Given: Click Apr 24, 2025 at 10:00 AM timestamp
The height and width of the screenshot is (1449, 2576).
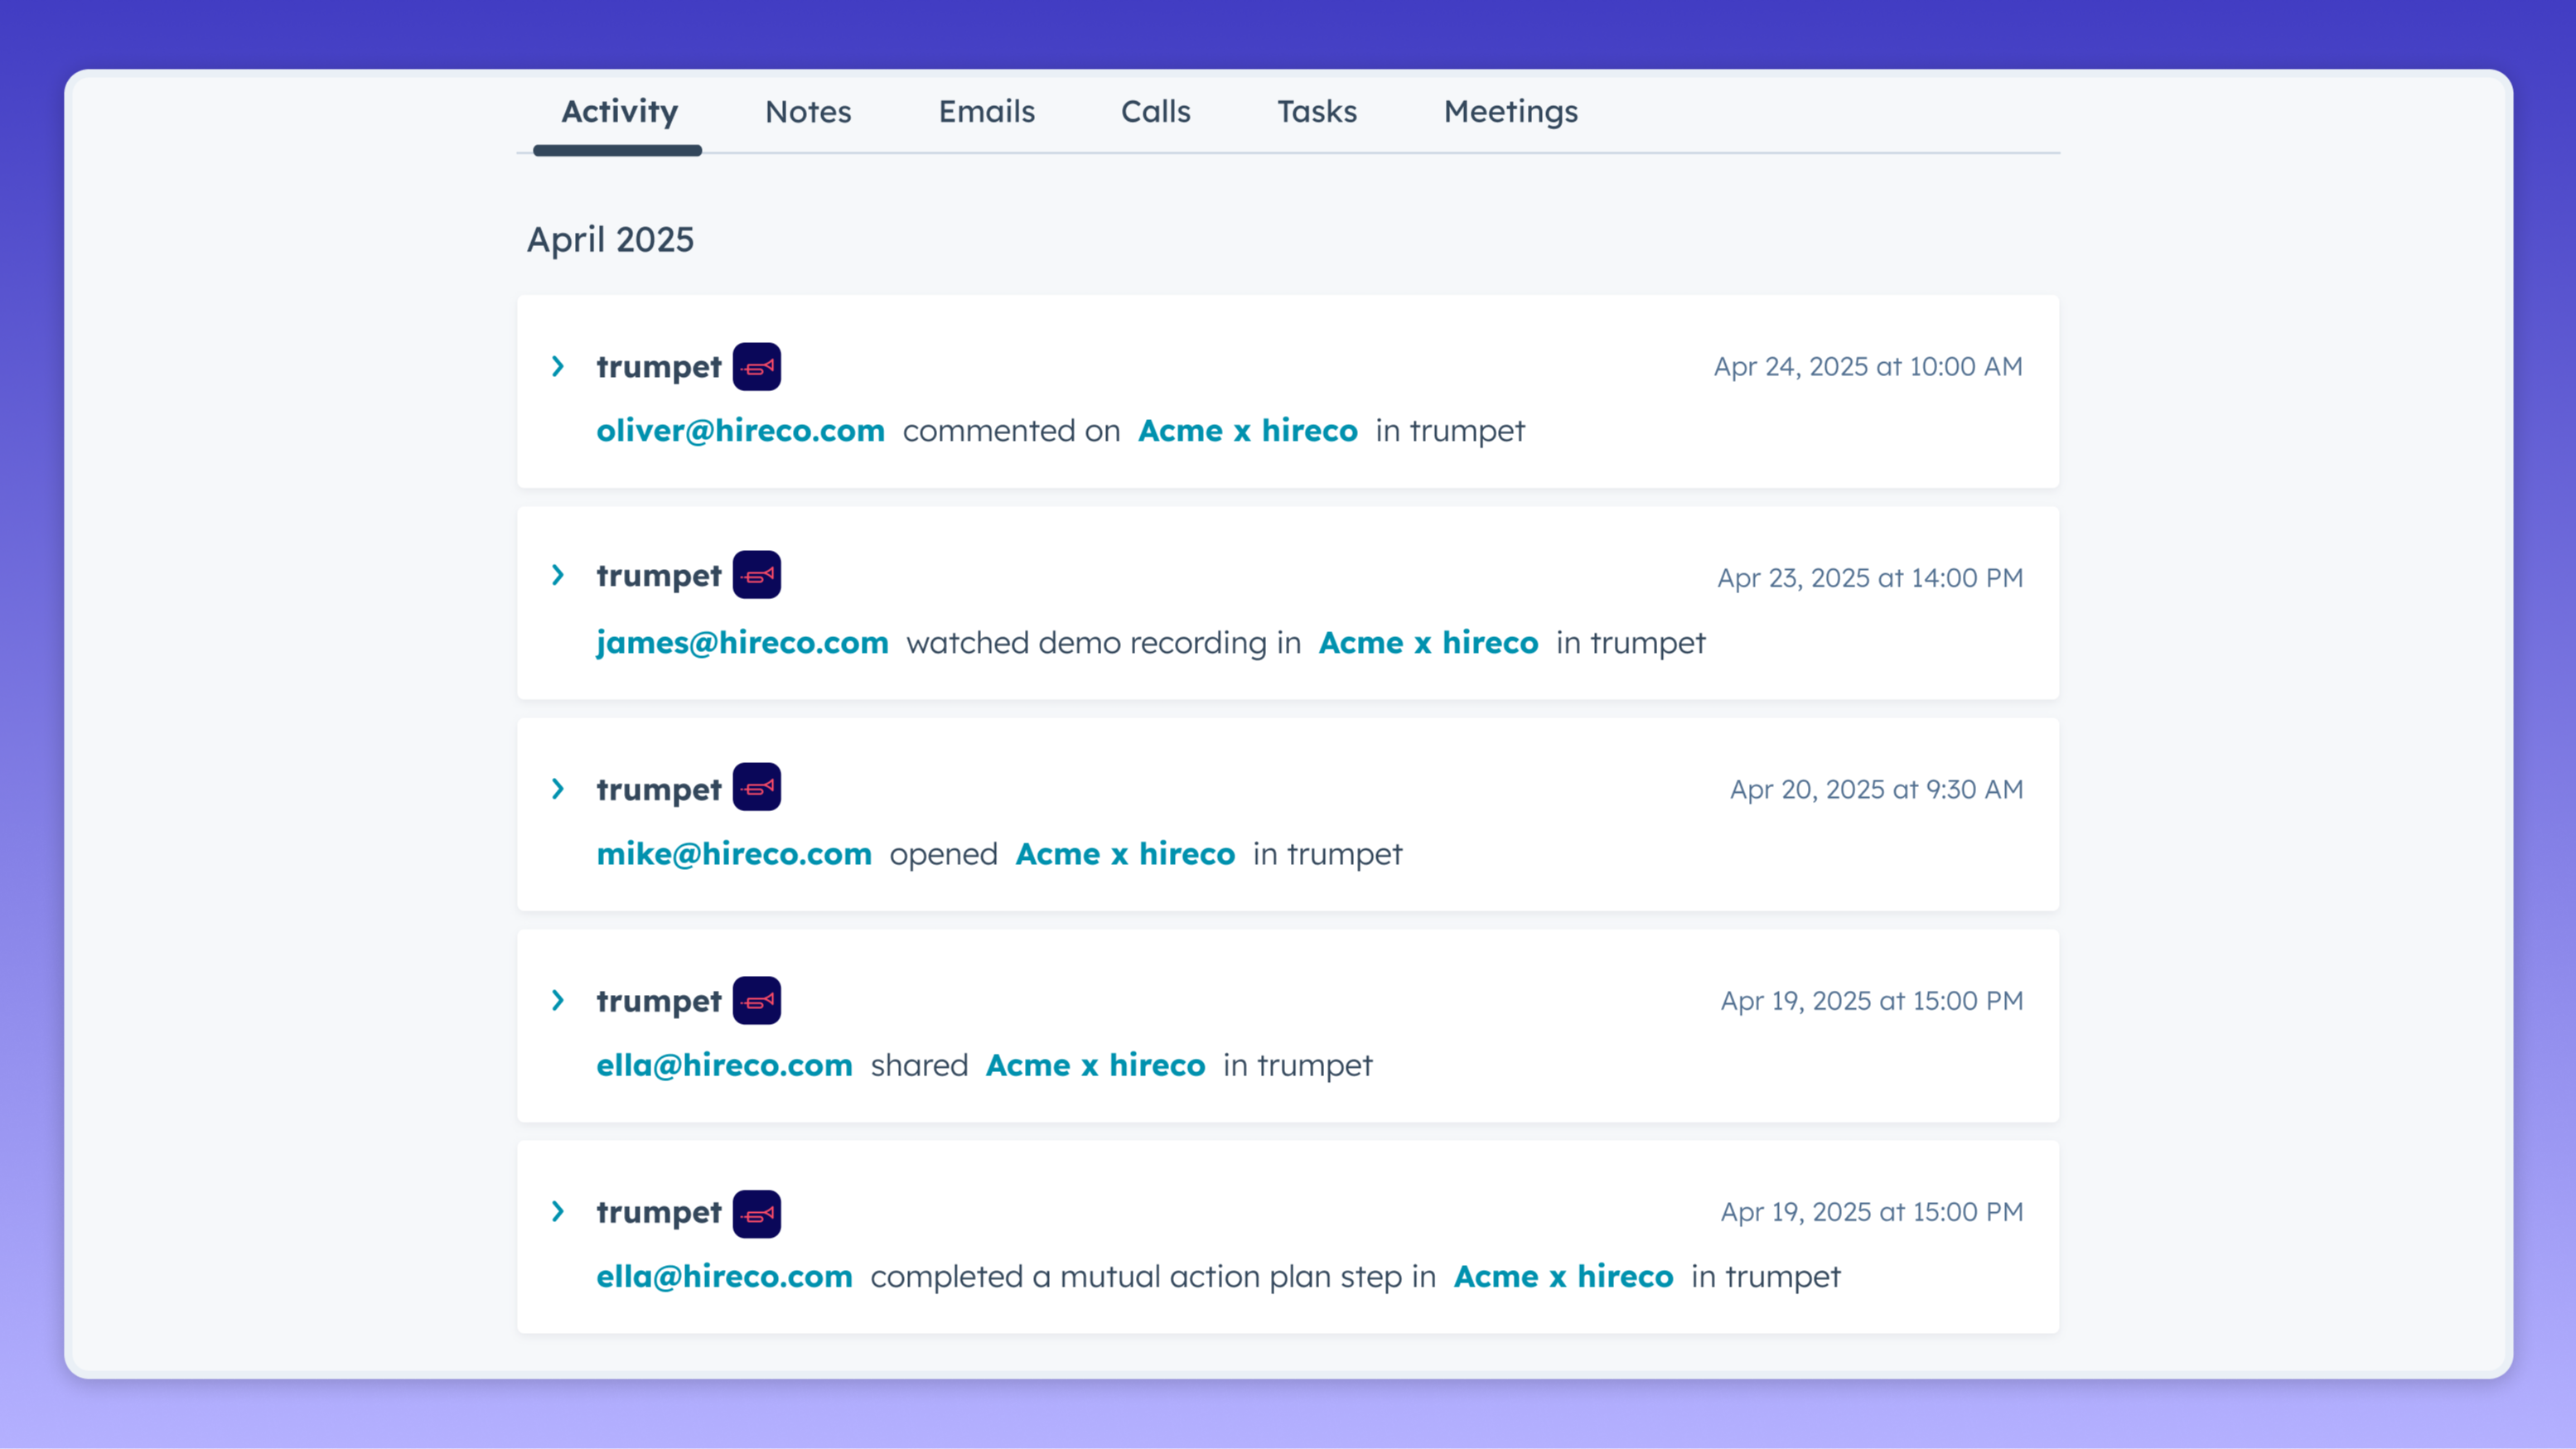Looking at the screenshot, I should pos(1867,367).
